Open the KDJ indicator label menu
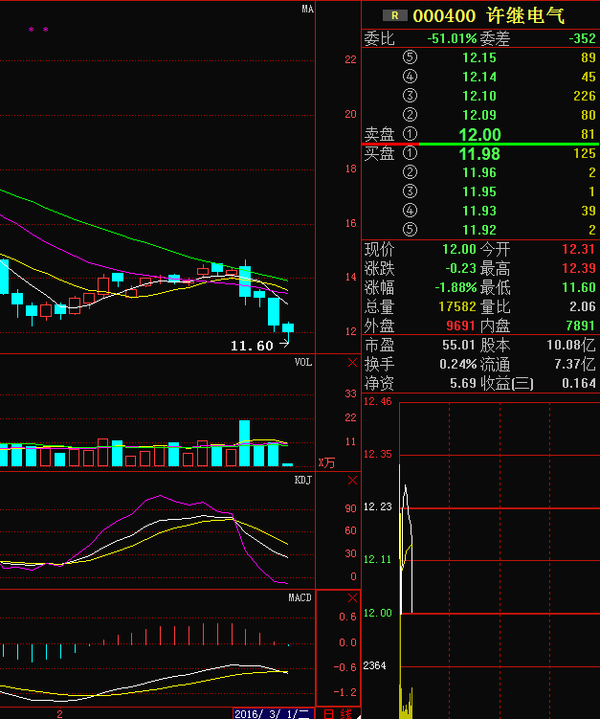Image resolution: width=600 pixels, height=719 pixels. 303,480
